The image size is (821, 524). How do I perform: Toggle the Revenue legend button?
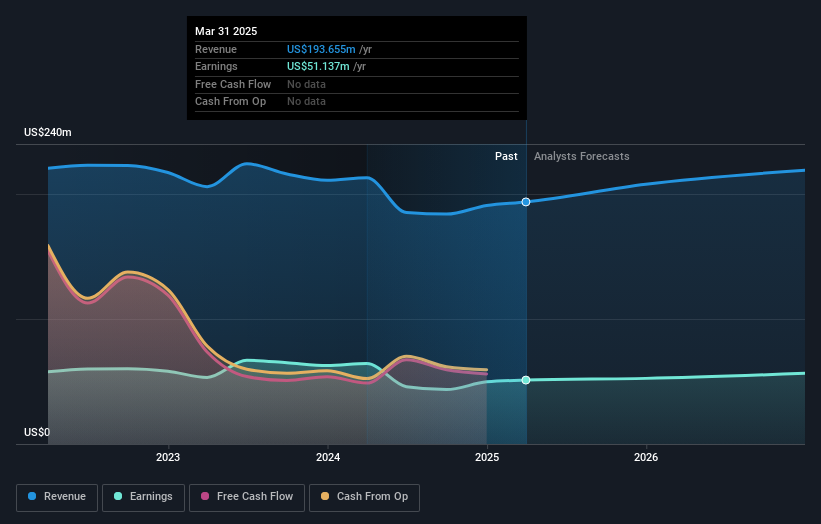click(57, 497)
